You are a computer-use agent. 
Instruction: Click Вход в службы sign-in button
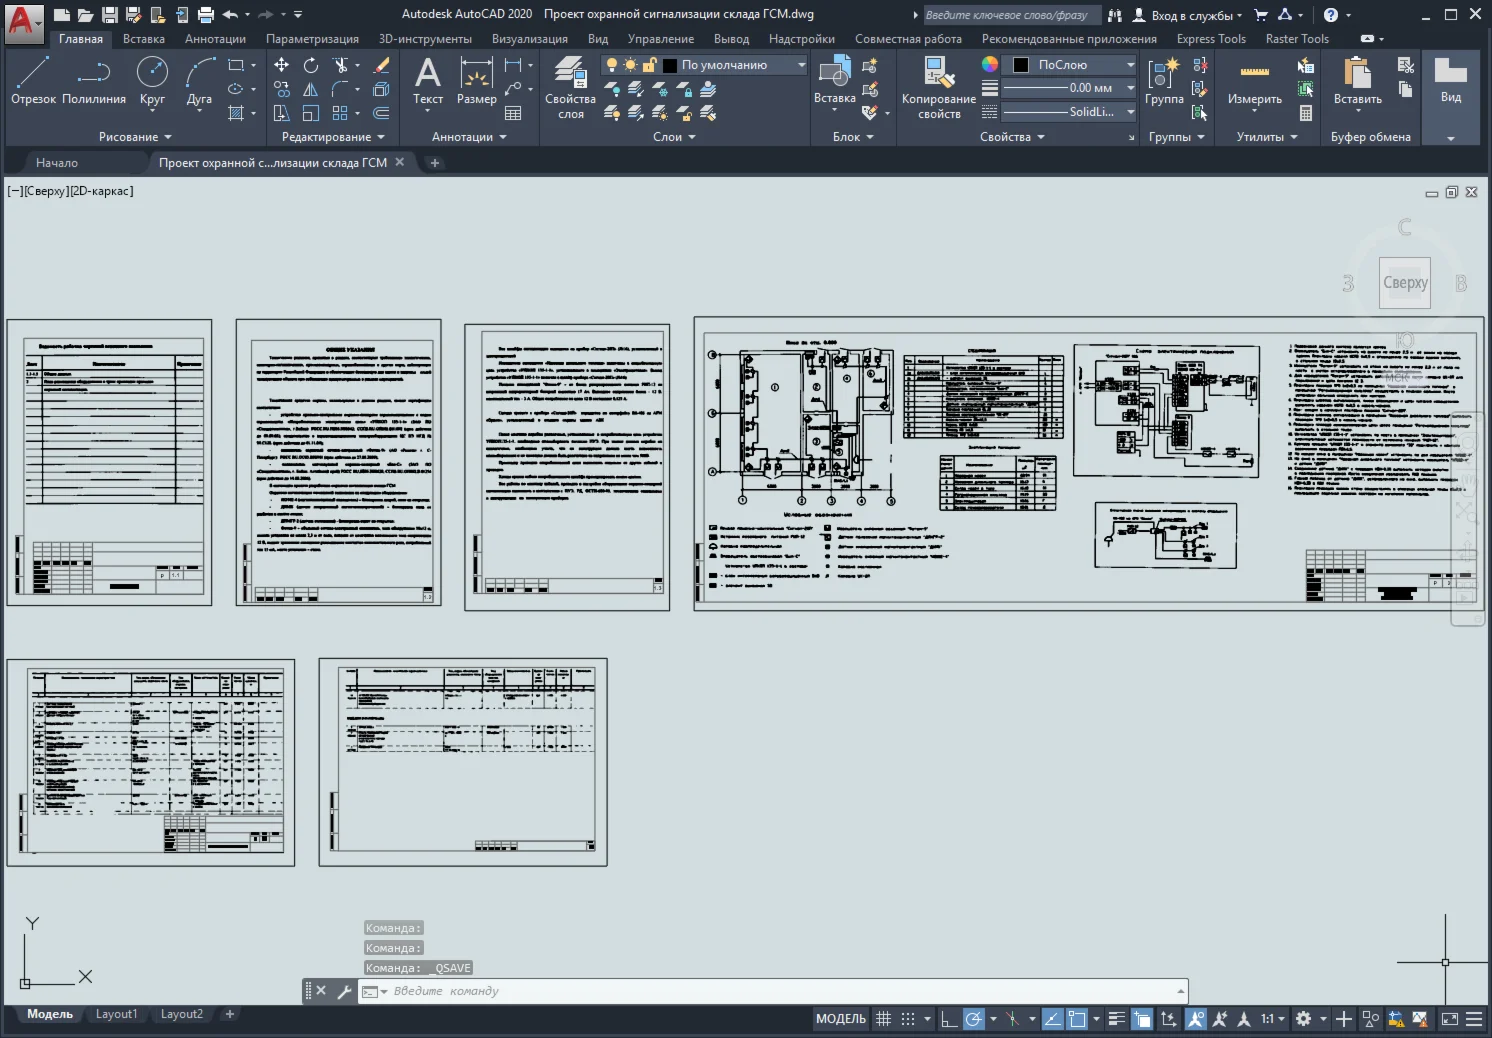coord(1187,15)
